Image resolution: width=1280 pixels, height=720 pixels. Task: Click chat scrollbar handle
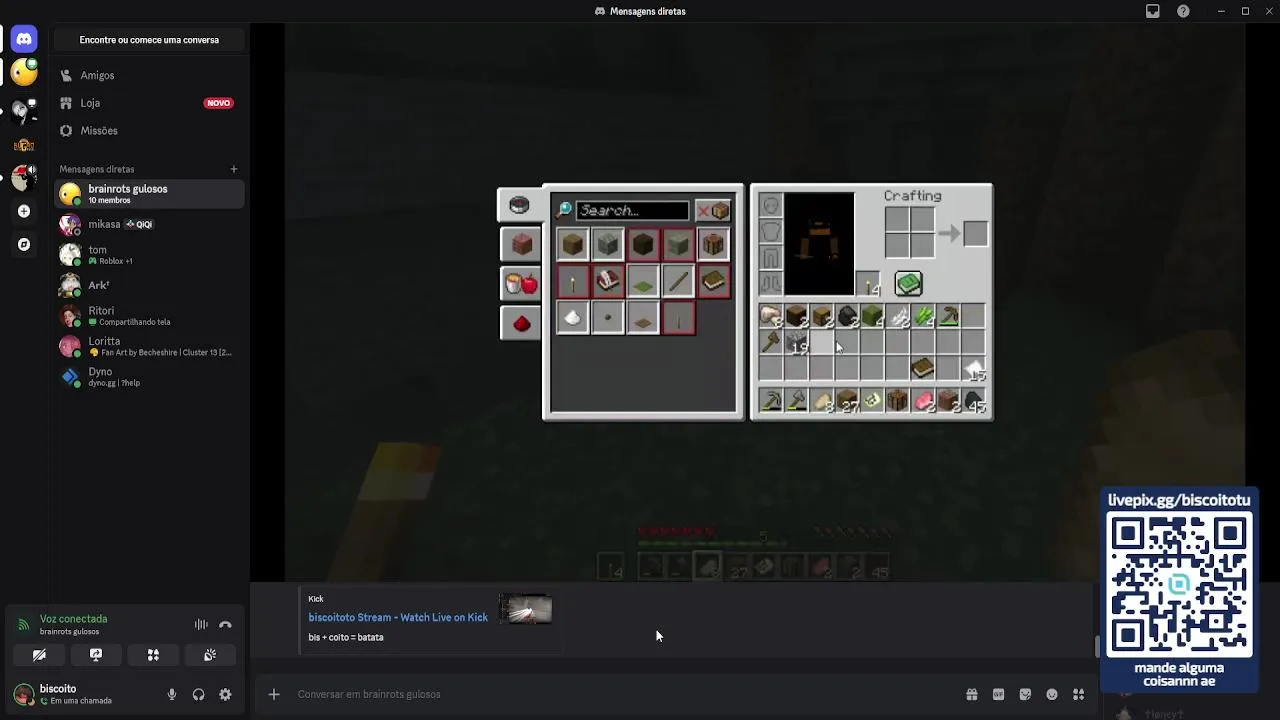[1097, 646]
